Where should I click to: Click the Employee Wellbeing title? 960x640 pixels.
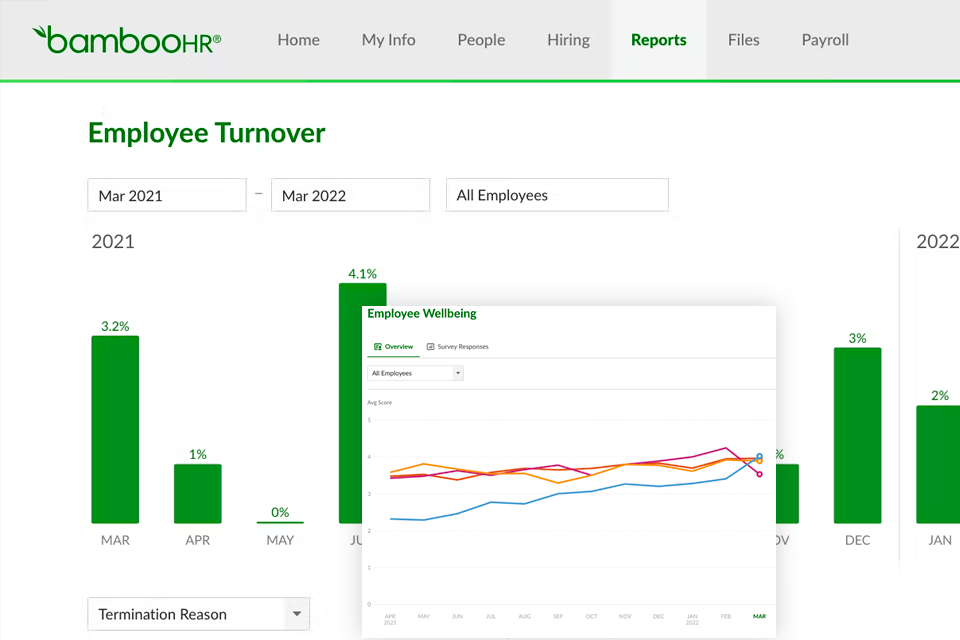click(422, 314)
